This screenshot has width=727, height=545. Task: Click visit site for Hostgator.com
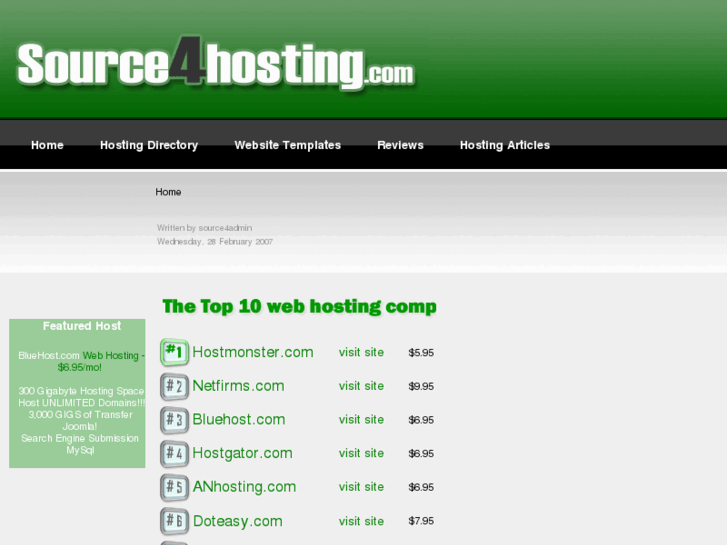coord(361,453)
